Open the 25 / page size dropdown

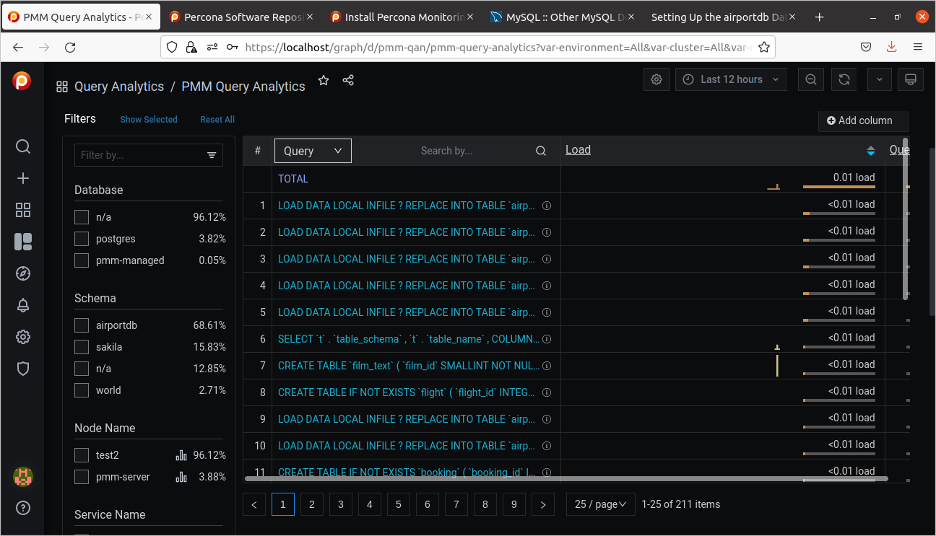pyautogui.click(x=600, y=504)
